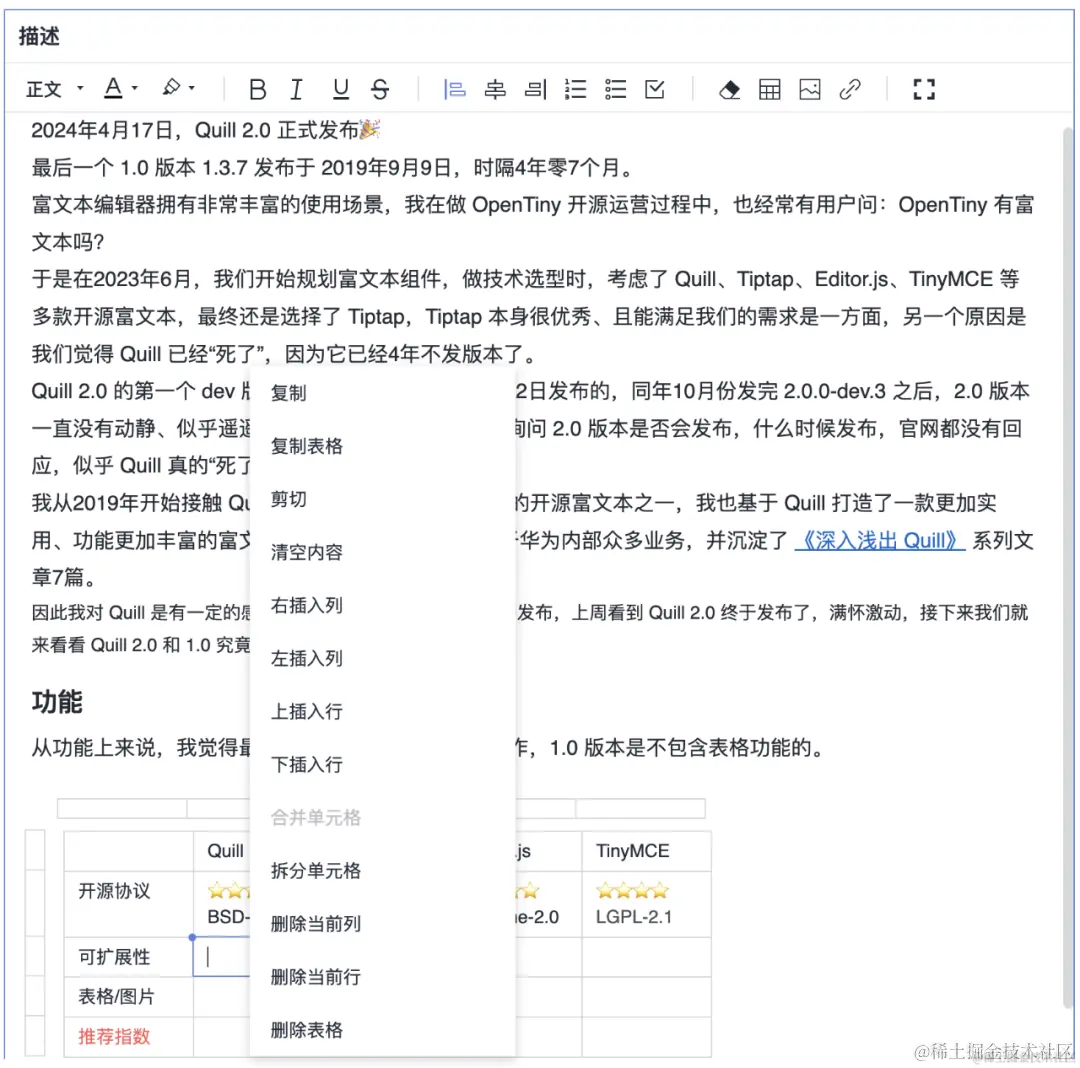Choose 复制 in context menu

tap(382, 393)
